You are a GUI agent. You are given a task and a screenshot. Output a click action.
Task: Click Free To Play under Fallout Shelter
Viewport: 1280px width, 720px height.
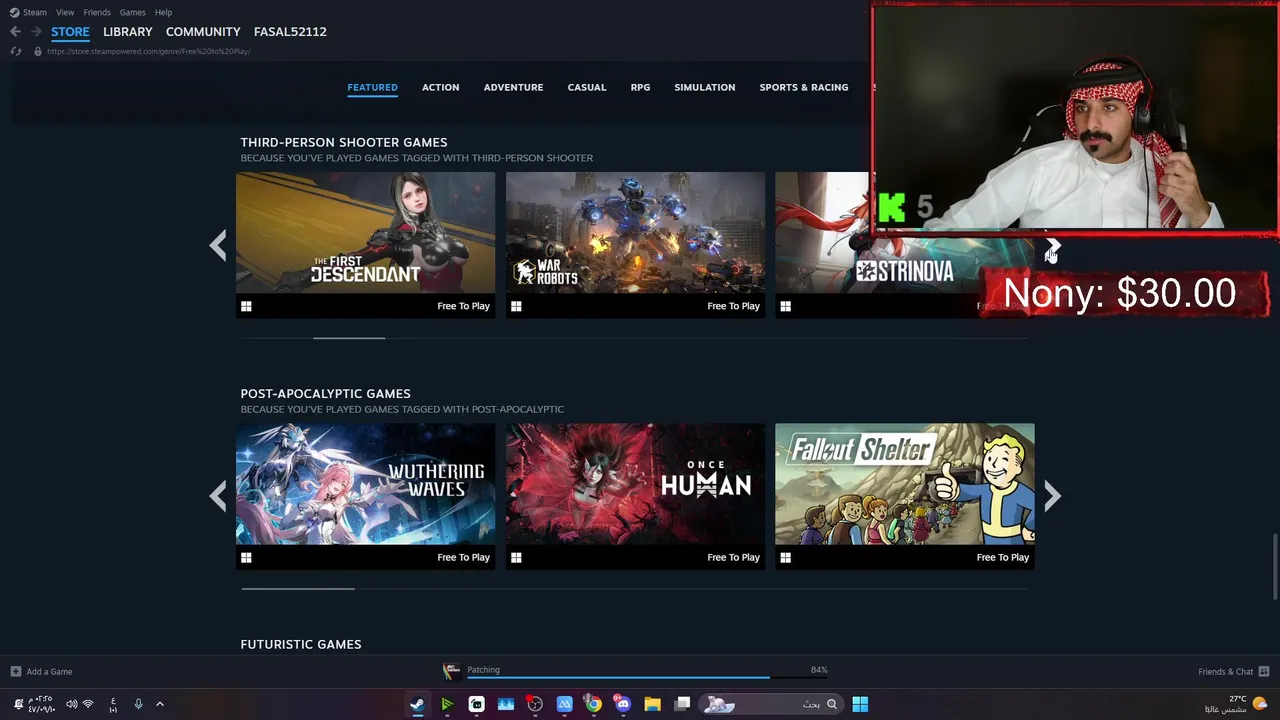click(1003, 557)
